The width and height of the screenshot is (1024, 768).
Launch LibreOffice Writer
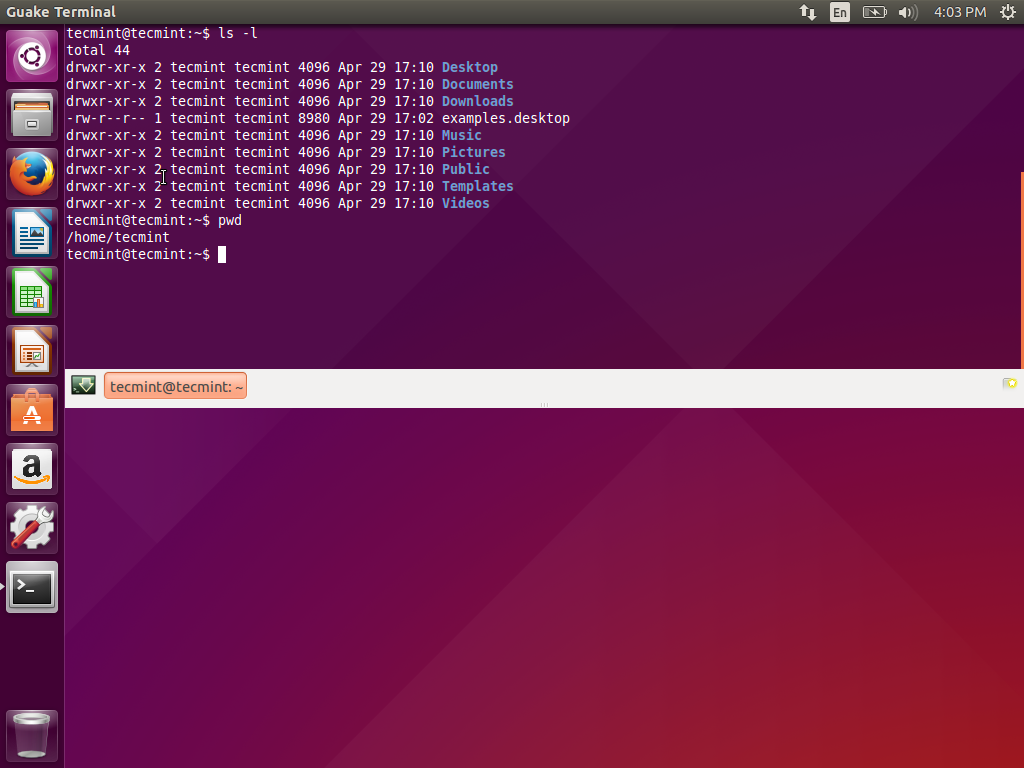pos(32,232)
